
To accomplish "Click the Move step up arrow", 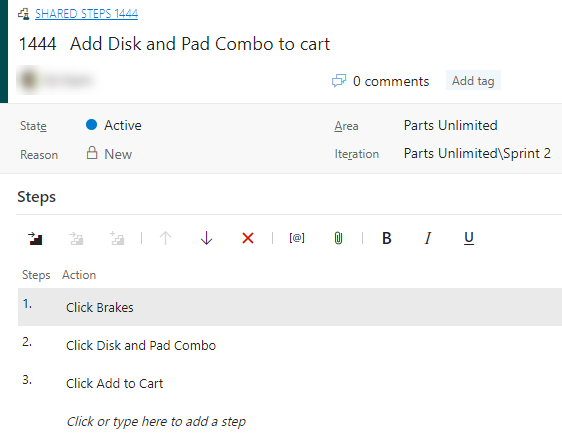I will coord(165,238).
